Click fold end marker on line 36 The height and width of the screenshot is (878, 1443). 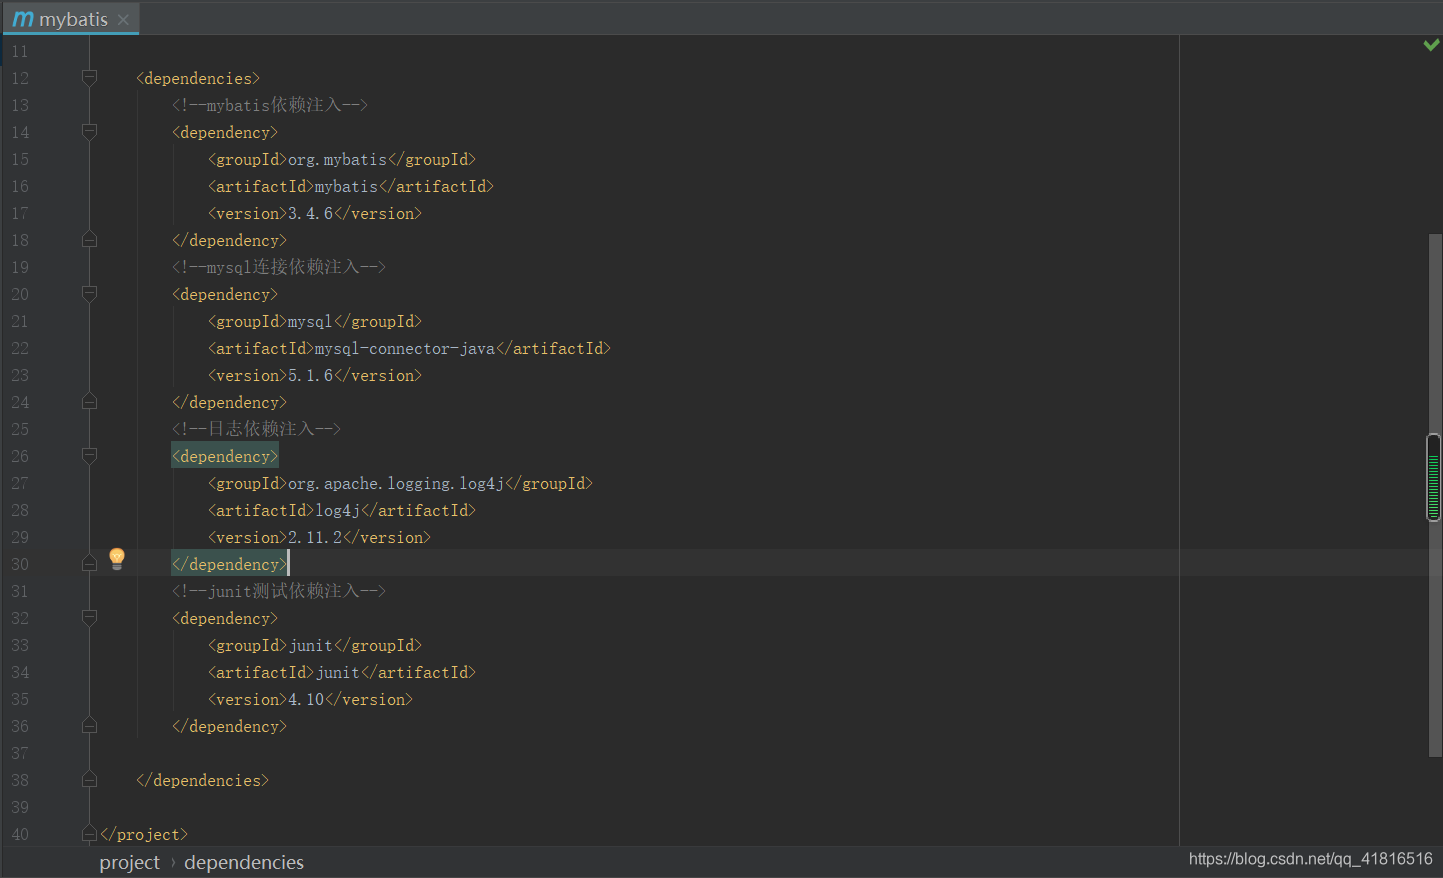pyautogui.click(x=89, y=726)
